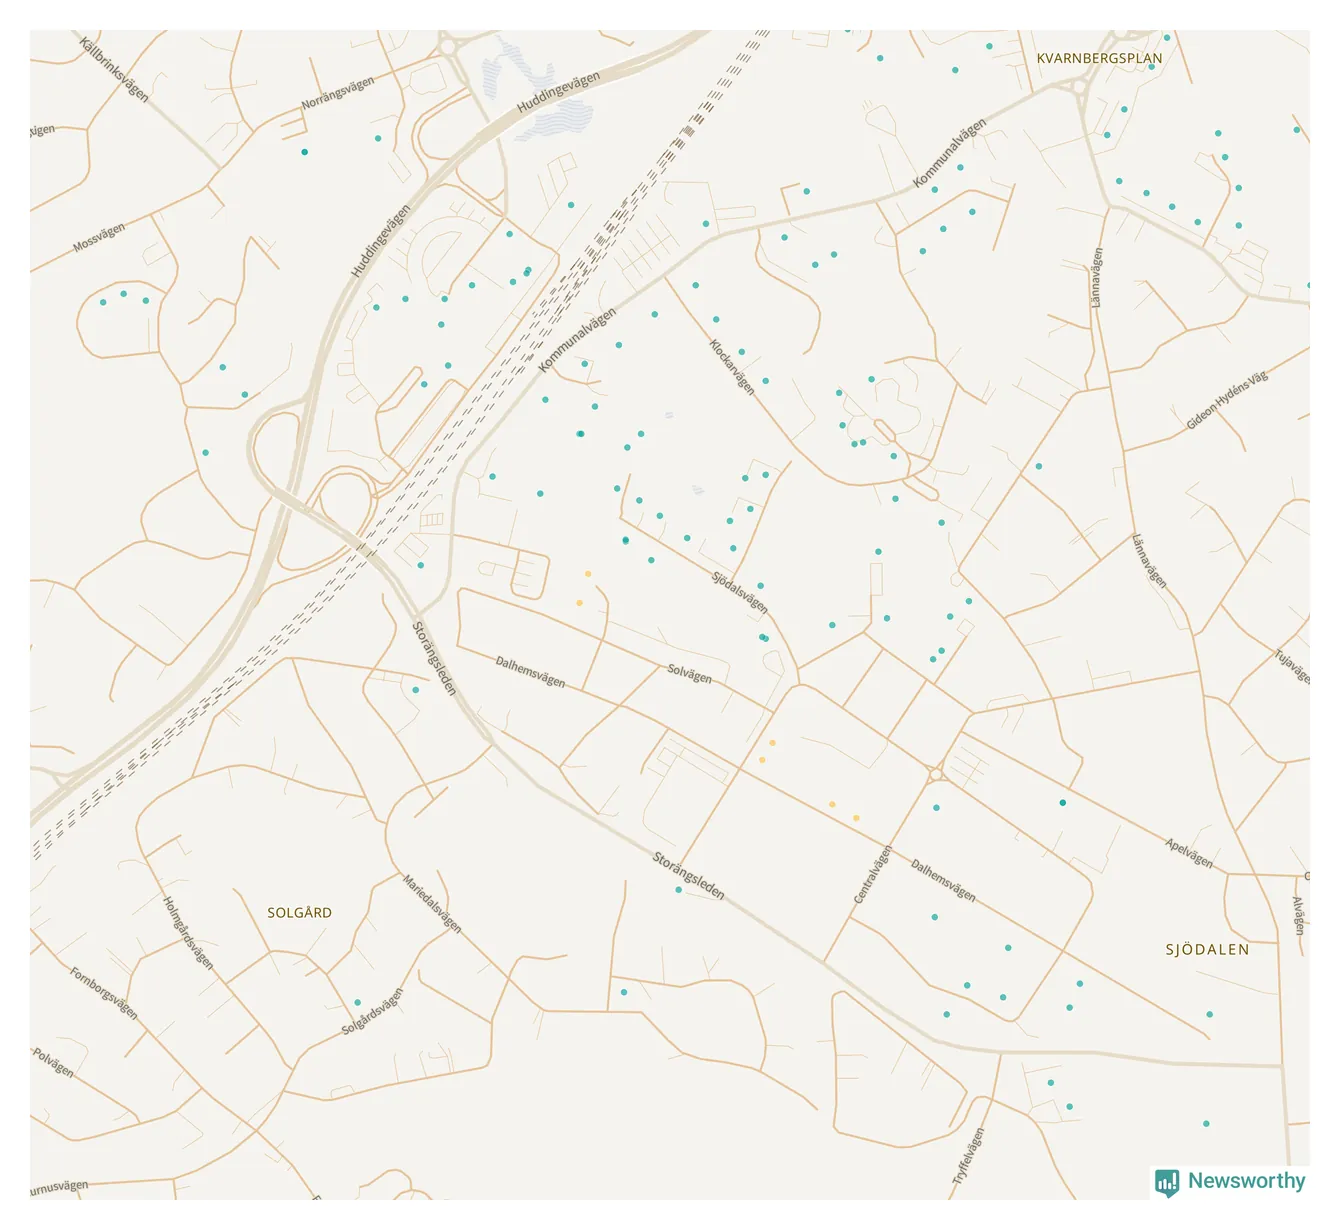Click the Centralvägen street label
This screenshot has width=1340, height=1230.
(872, 875)
